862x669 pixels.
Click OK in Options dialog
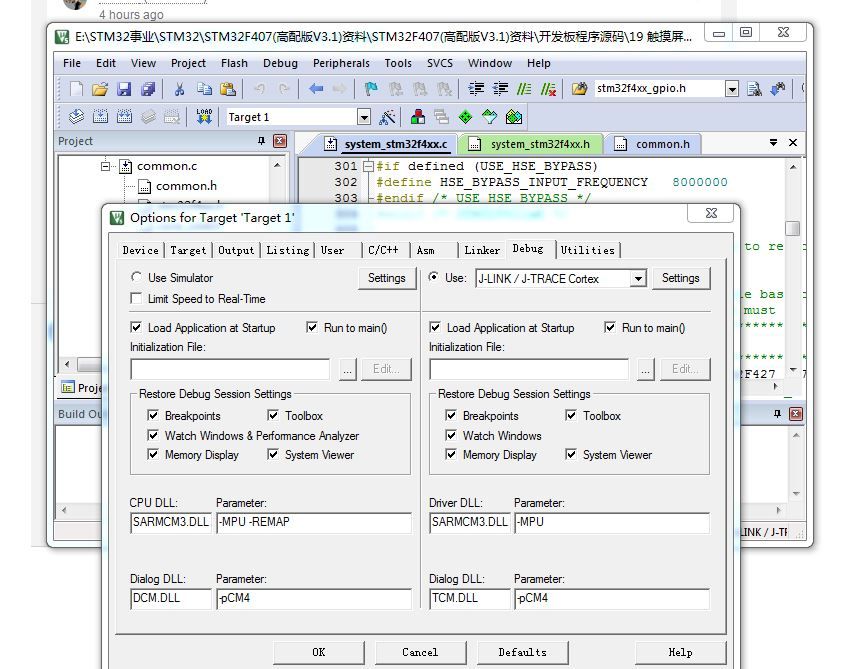(x=319, y=652)
